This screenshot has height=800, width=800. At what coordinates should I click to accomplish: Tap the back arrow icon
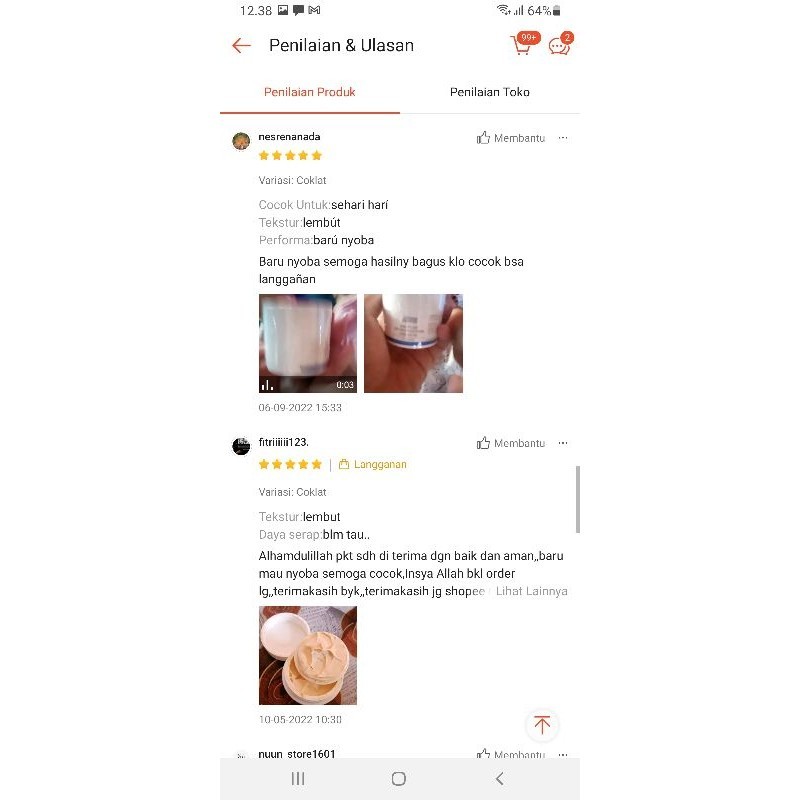(x=241, y=45)
